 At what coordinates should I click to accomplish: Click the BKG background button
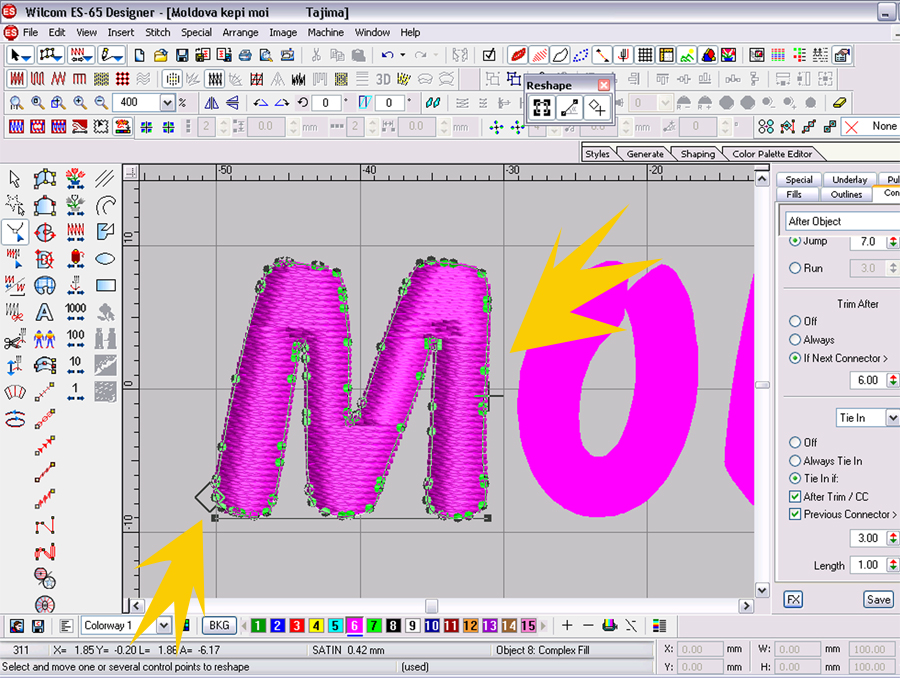[219, 626]
